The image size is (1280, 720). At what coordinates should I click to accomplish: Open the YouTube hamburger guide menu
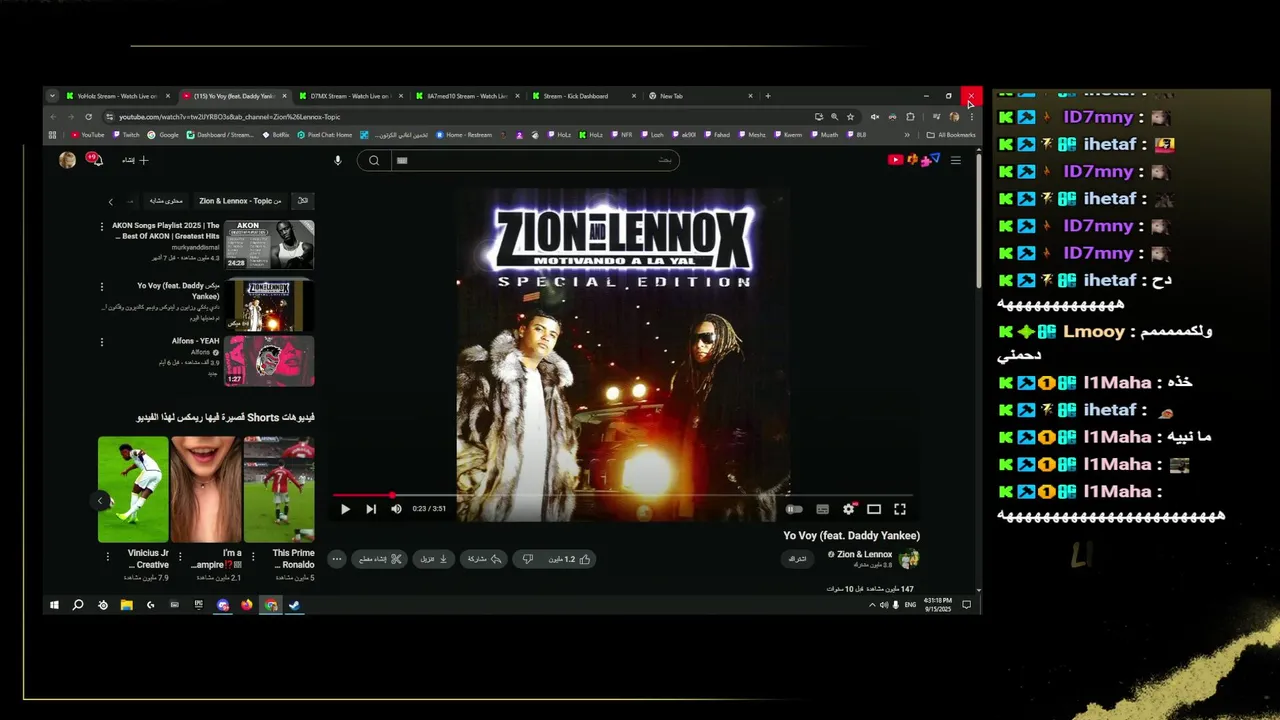[x=956, y=160]
